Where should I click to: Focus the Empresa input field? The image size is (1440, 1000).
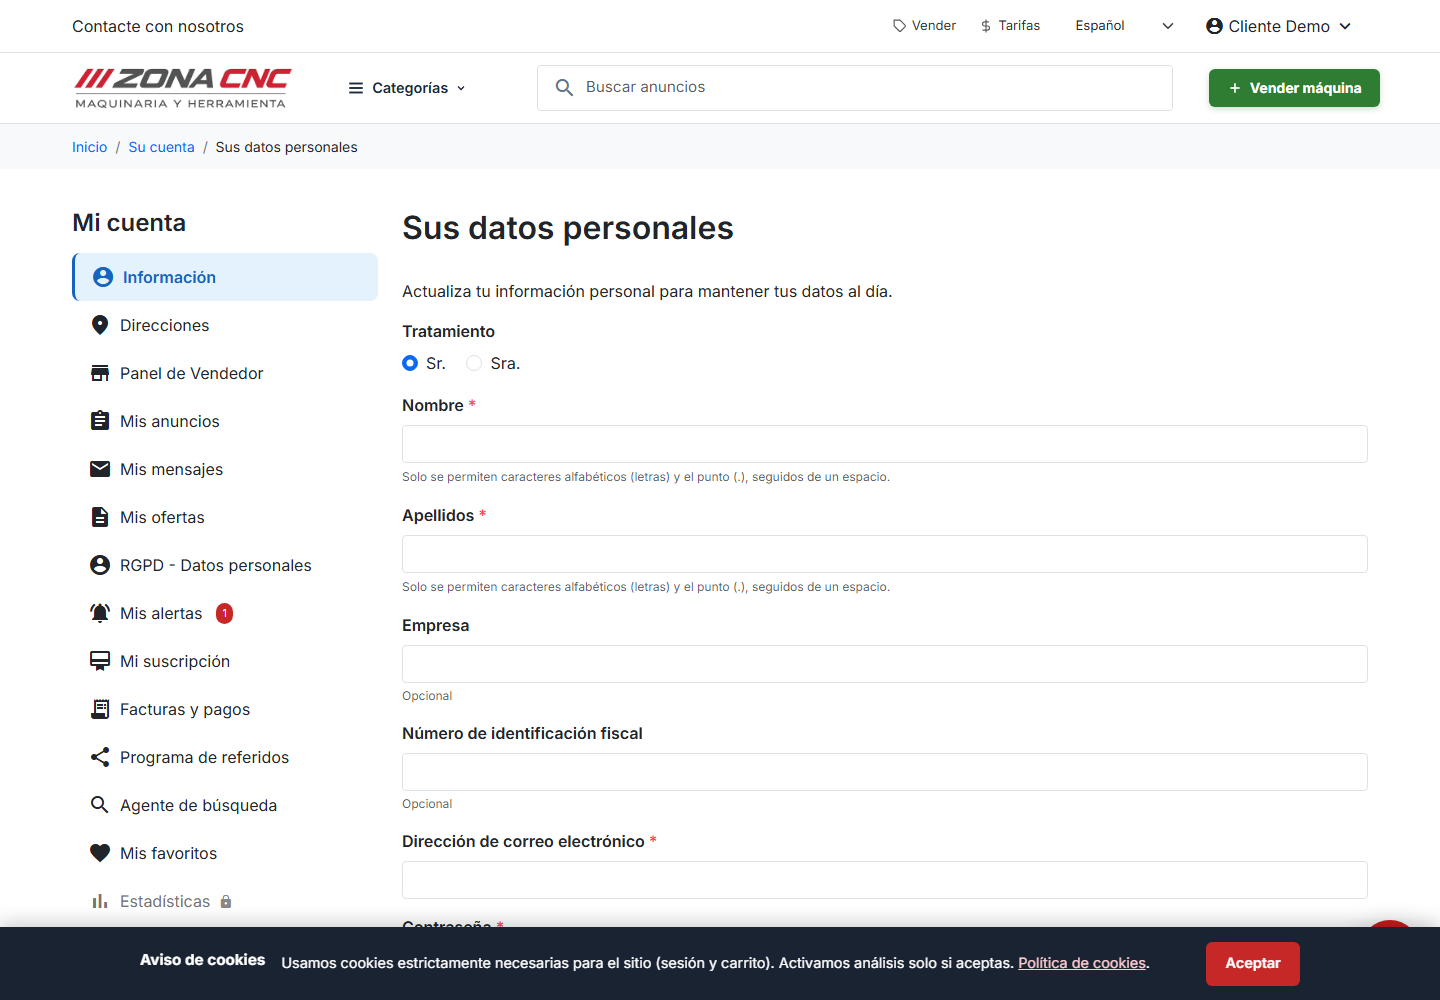click(x=885, y=664)
